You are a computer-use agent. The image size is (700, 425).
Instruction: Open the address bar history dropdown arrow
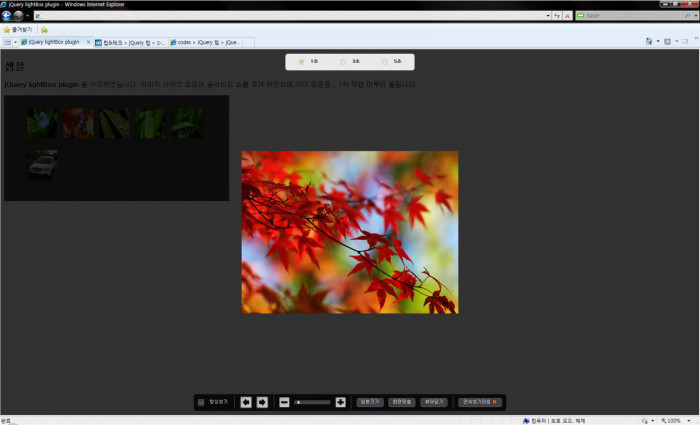tap(547, 16)
